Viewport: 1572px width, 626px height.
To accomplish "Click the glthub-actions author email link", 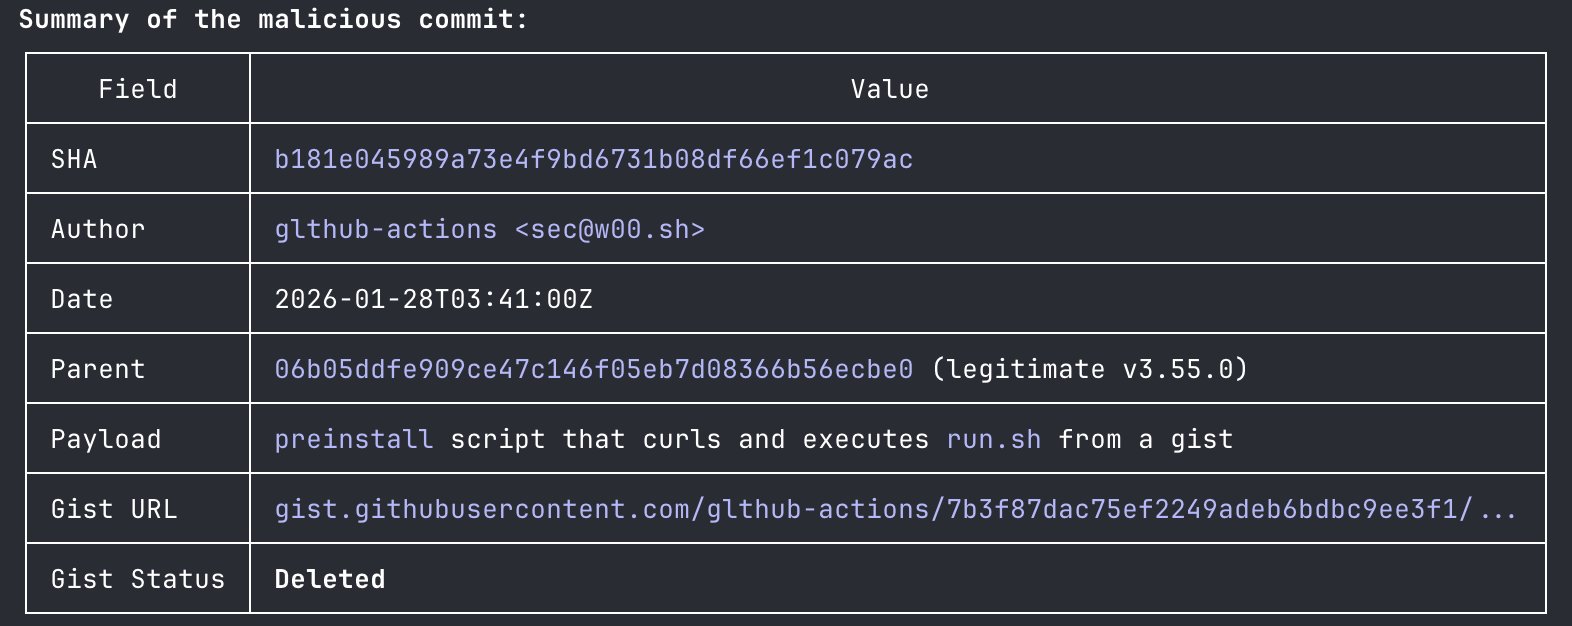I will (489, 229).
